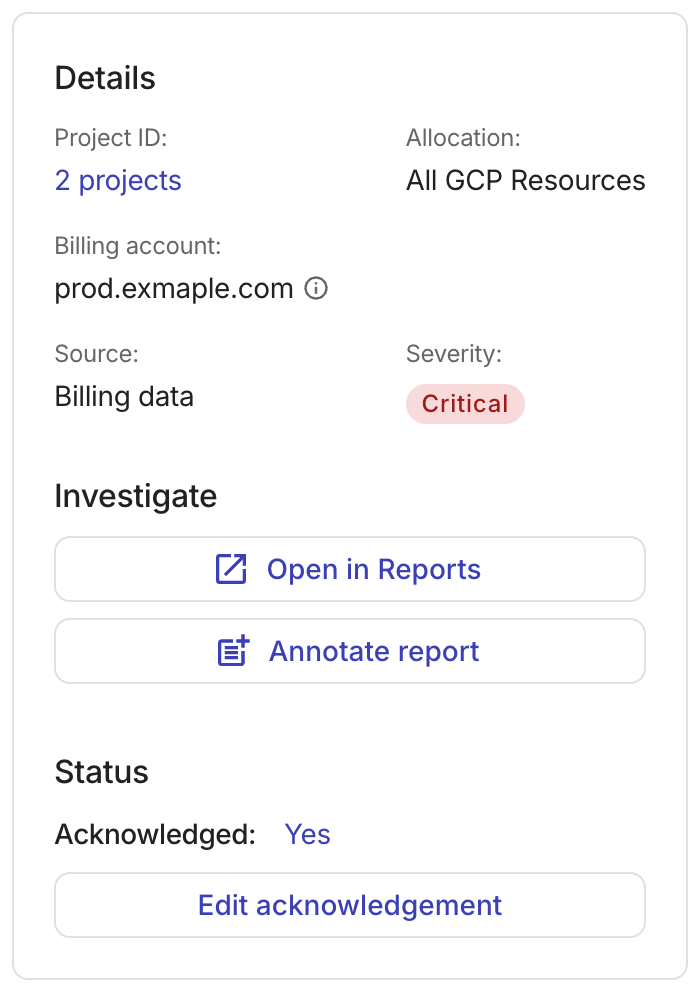Click the annotate note-plus icon
The width and height of the screenshot is (700, 996).
pos(233,651)
